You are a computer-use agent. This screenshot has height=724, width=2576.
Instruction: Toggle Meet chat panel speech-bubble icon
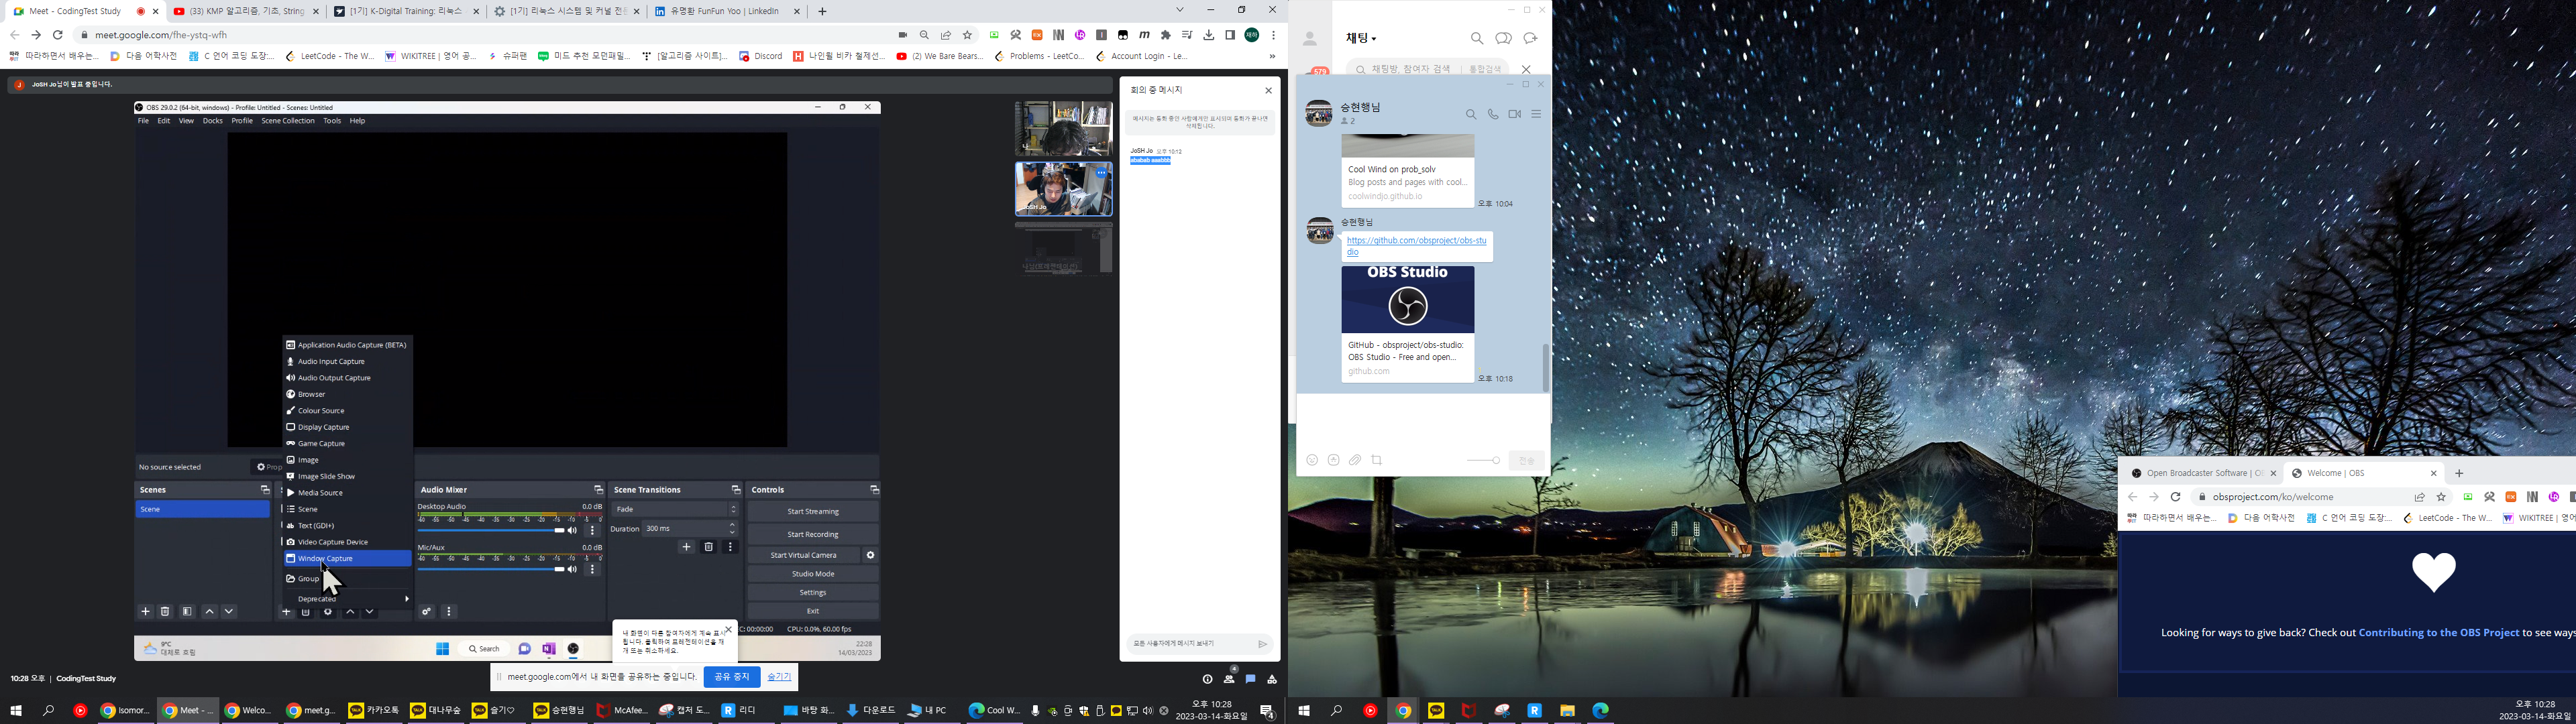1250,679
